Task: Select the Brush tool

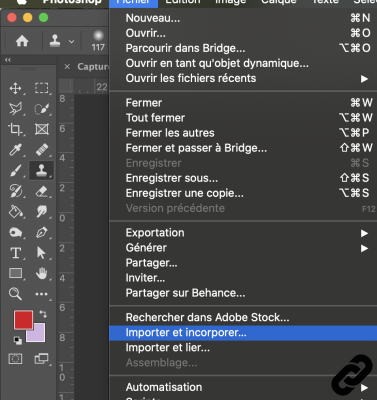Action: click(15, 170)
